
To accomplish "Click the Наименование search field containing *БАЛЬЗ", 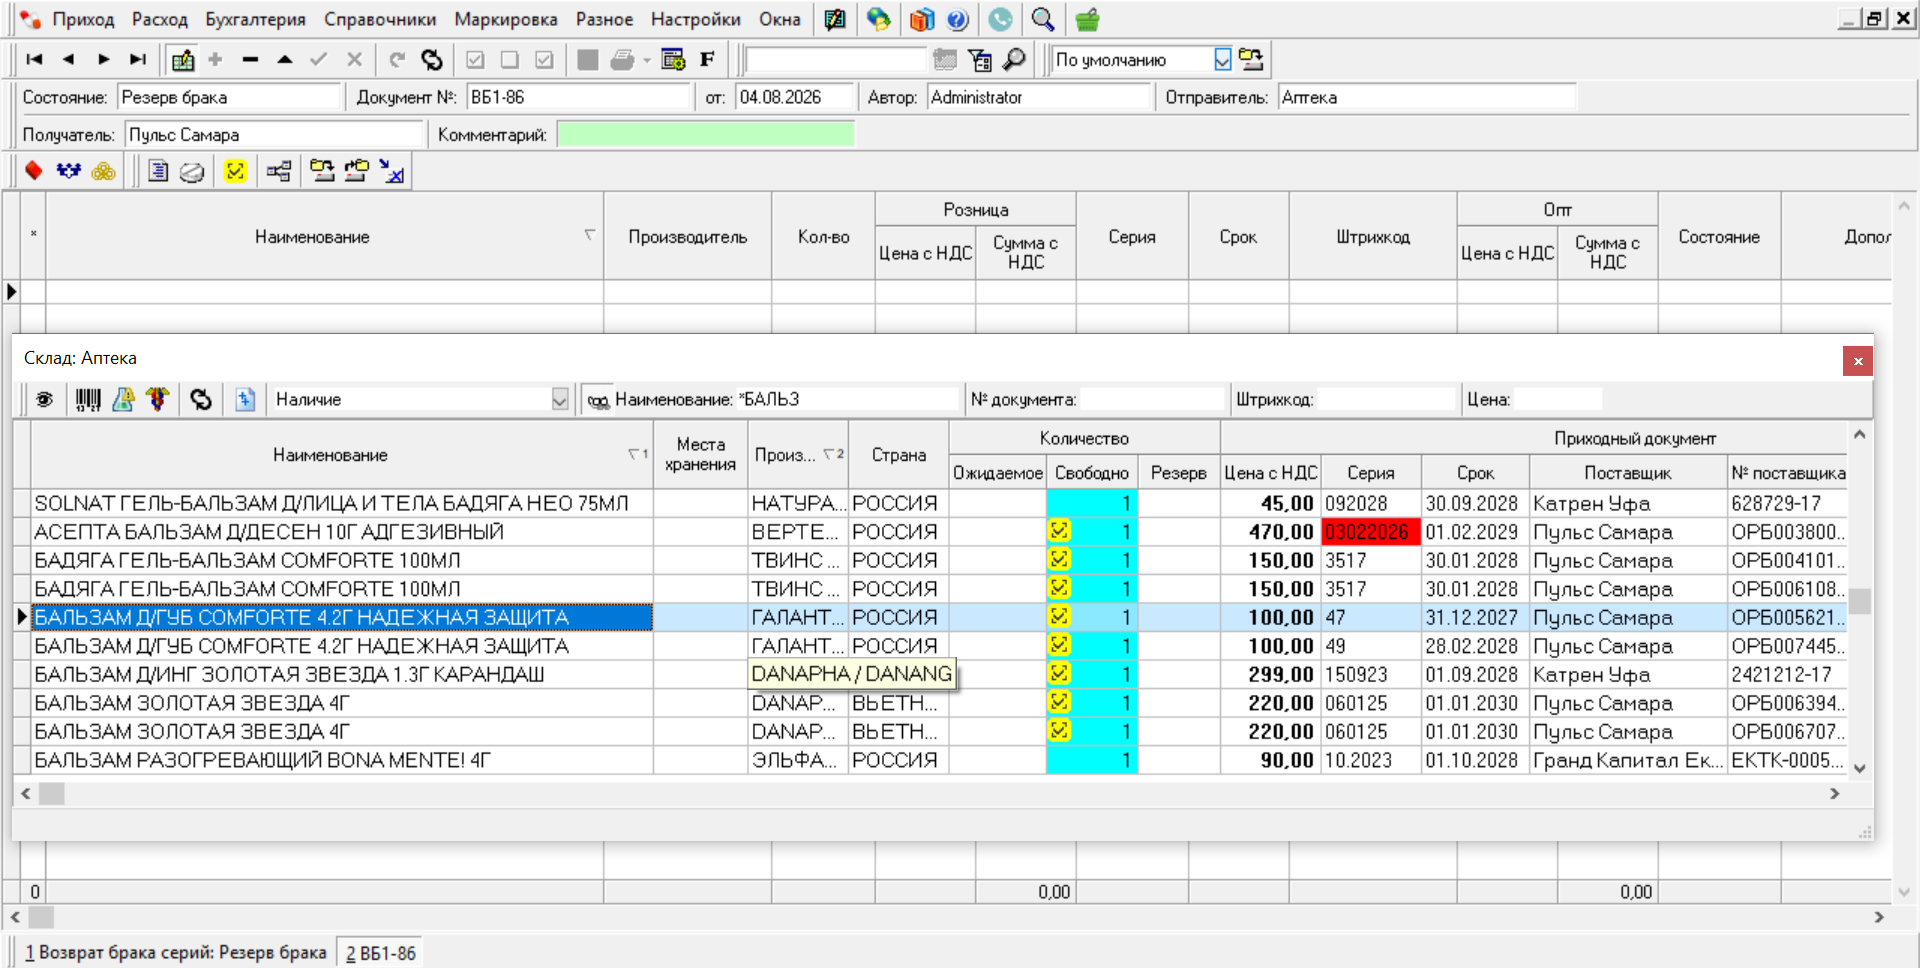I will click(846, 400).
